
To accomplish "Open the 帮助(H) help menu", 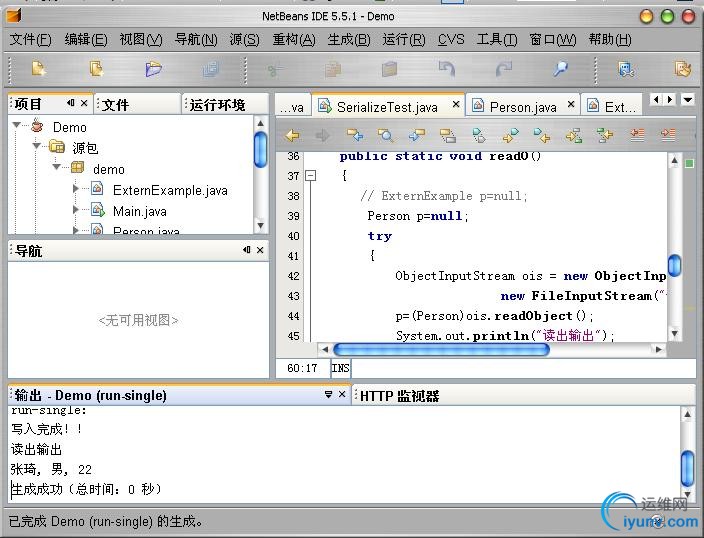I will coord(610,40).
